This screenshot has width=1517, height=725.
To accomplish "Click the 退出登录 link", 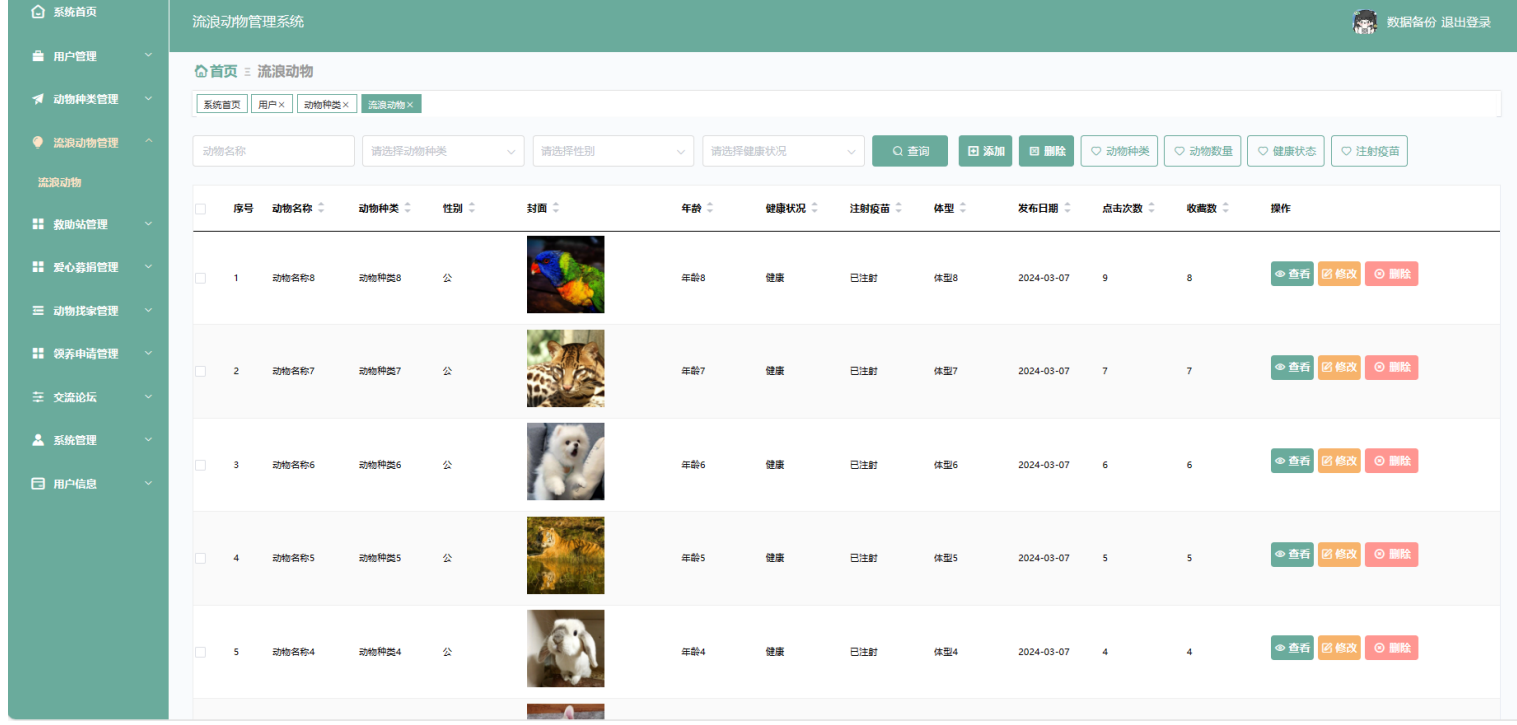I will tap(1466, 23).
